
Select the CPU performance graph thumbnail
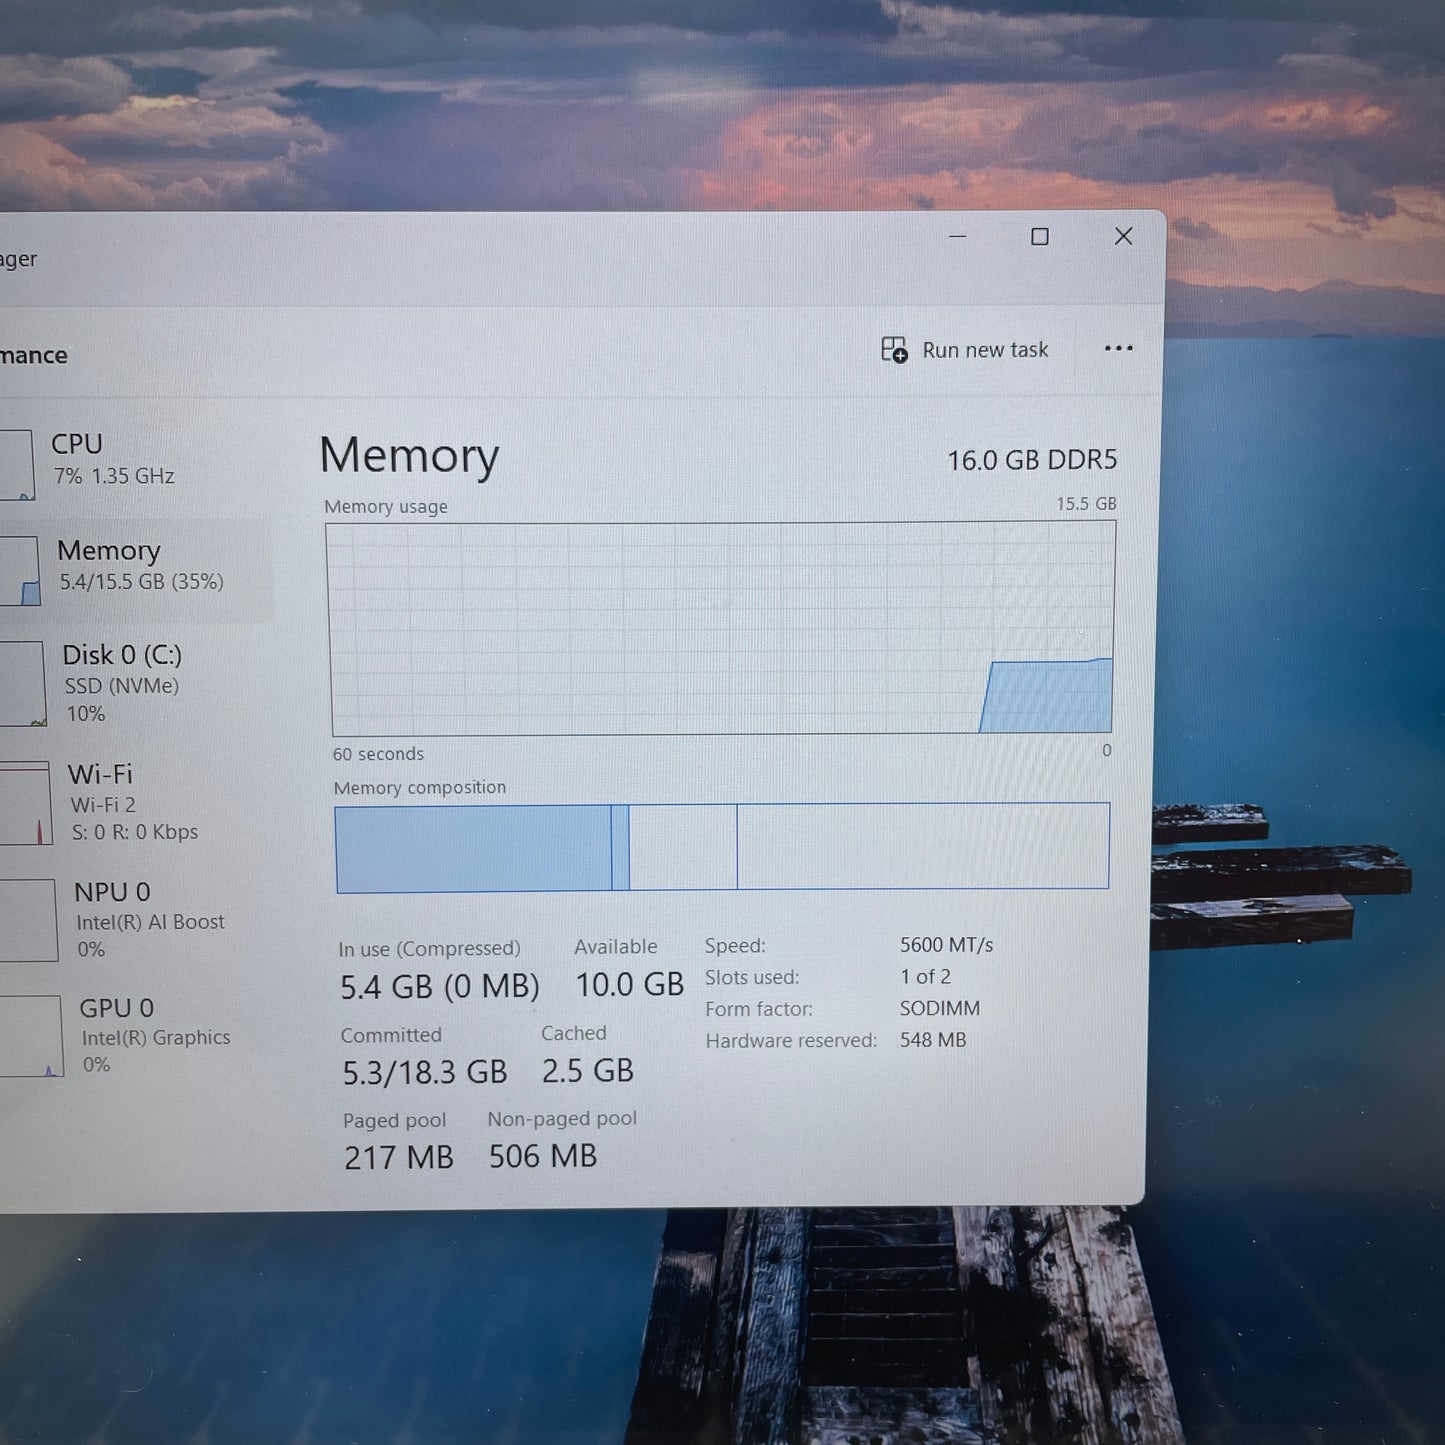point(17,465)
